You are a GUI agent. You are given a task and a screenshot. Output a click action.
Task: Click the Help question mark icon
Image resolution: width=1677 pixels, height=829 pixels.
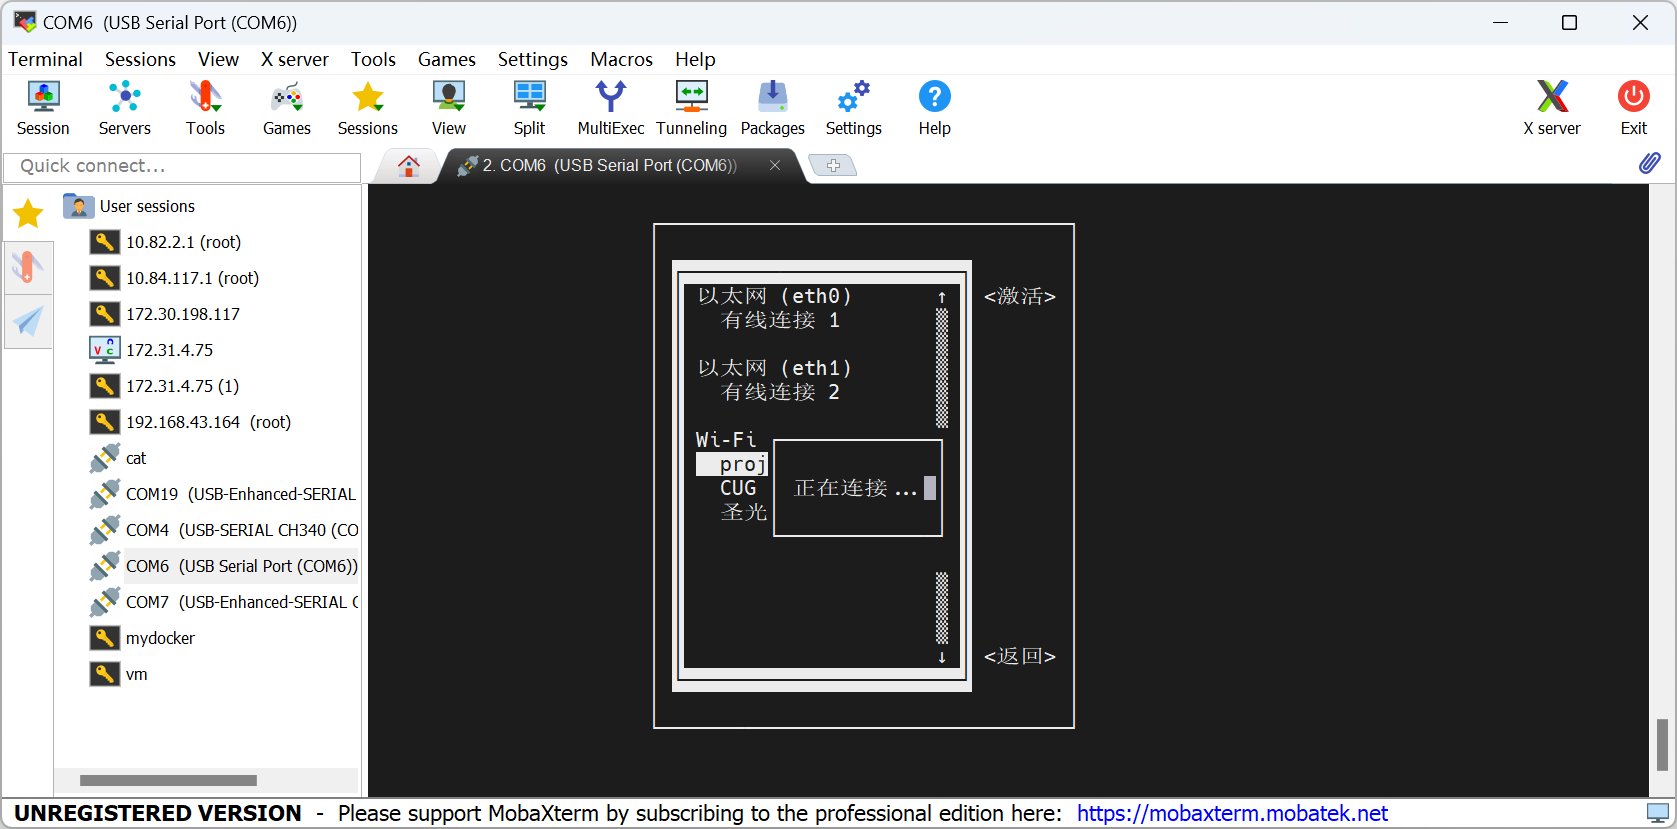(x=935, y=108)
